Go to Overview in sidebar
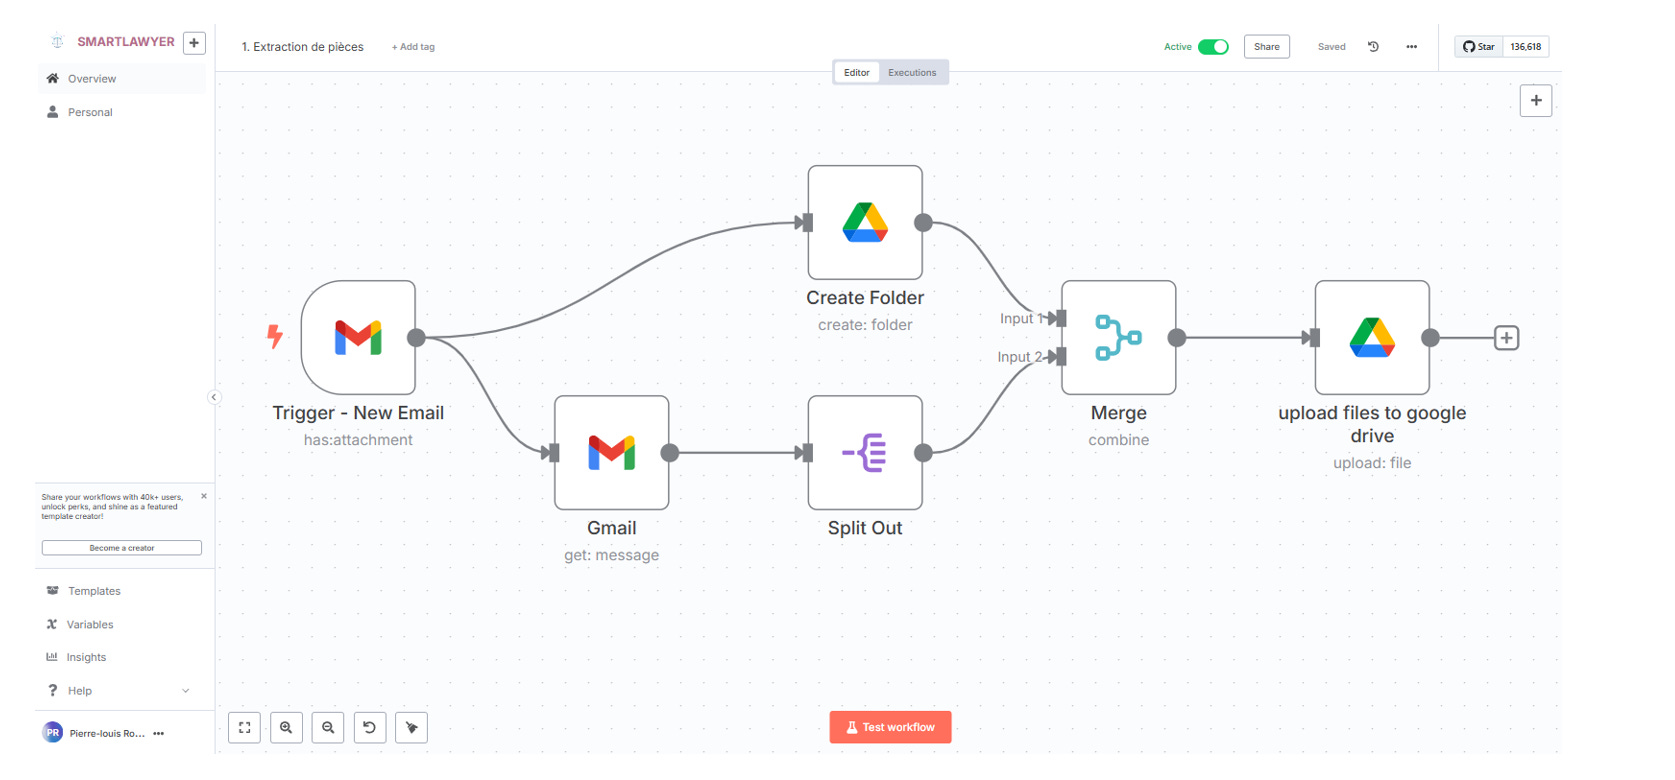The image size is (1675, 780). click(x=121, y=78)
